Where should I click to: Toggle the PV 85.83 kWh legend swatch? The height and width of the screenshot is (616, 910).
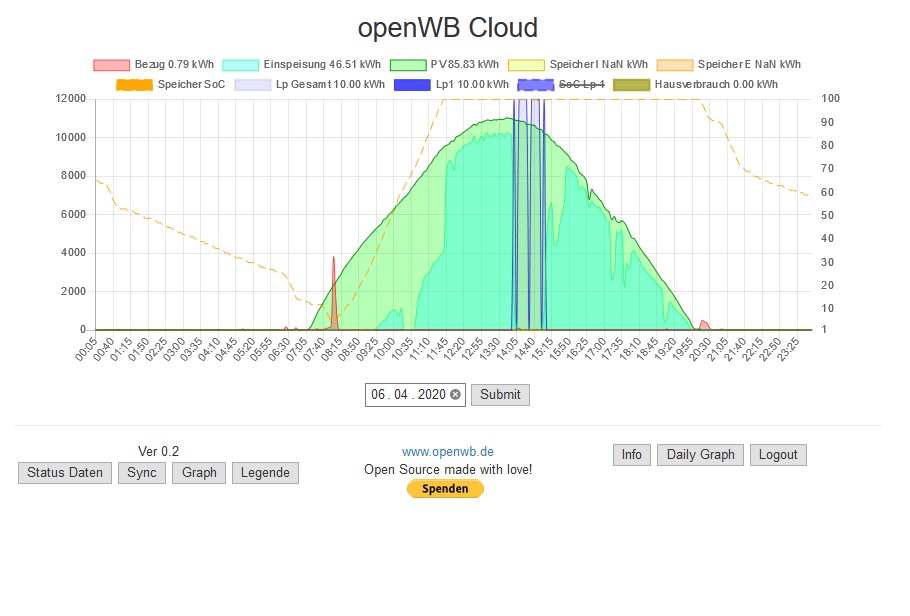(408, 65)
